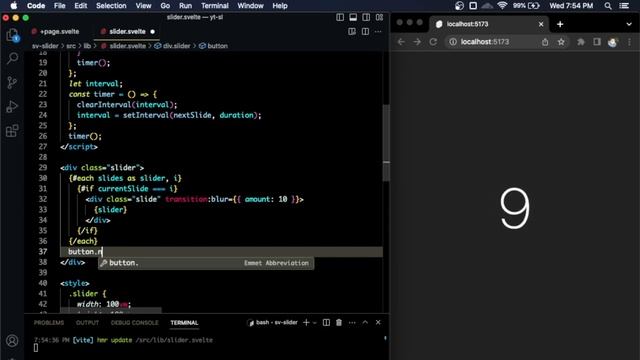Image resolution: width=640 pixels, height=360 pixels.
Task: Open browser extensions puzzle icon
Action: click(x=580, y=42)
